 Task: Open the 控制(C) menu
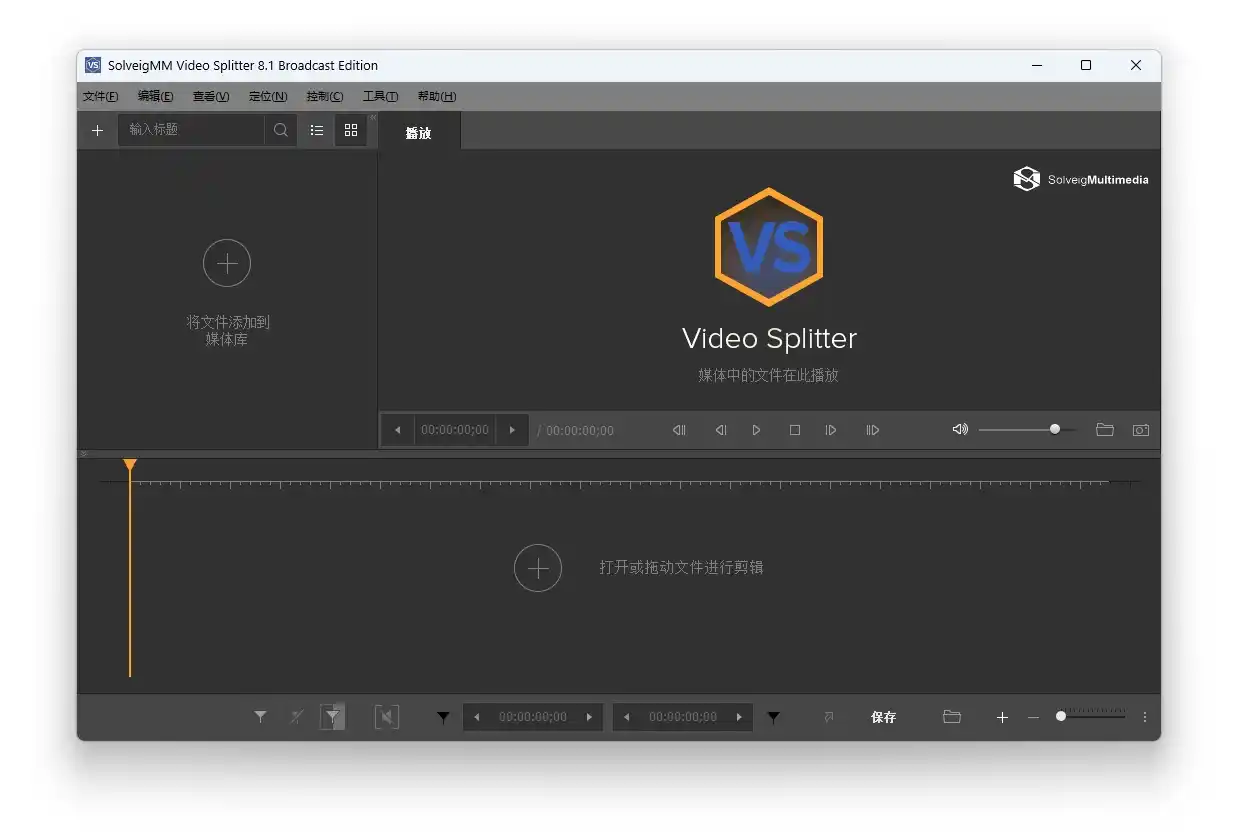coord(325,97)
